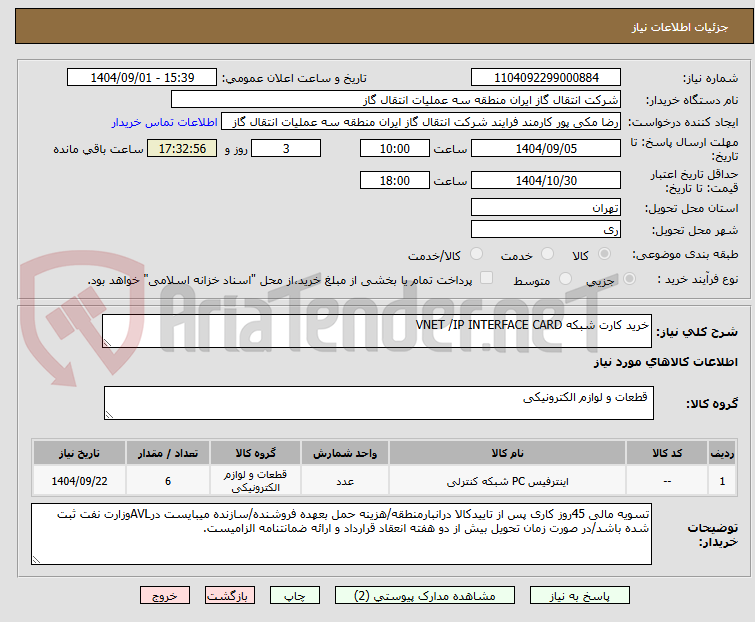Click the تعداد / مقدار column header
755x622 pixels.
point(168,453)
